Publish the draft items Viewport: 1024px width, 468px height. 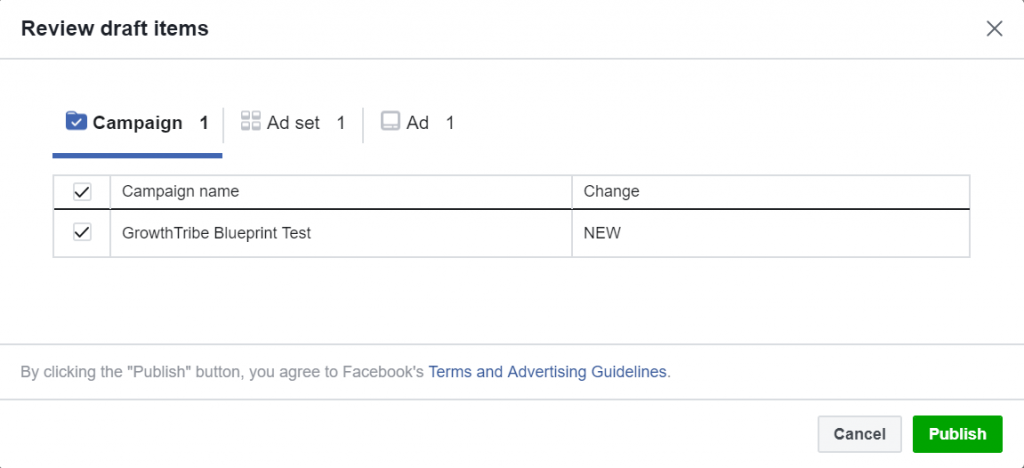(x=957, y=434)
